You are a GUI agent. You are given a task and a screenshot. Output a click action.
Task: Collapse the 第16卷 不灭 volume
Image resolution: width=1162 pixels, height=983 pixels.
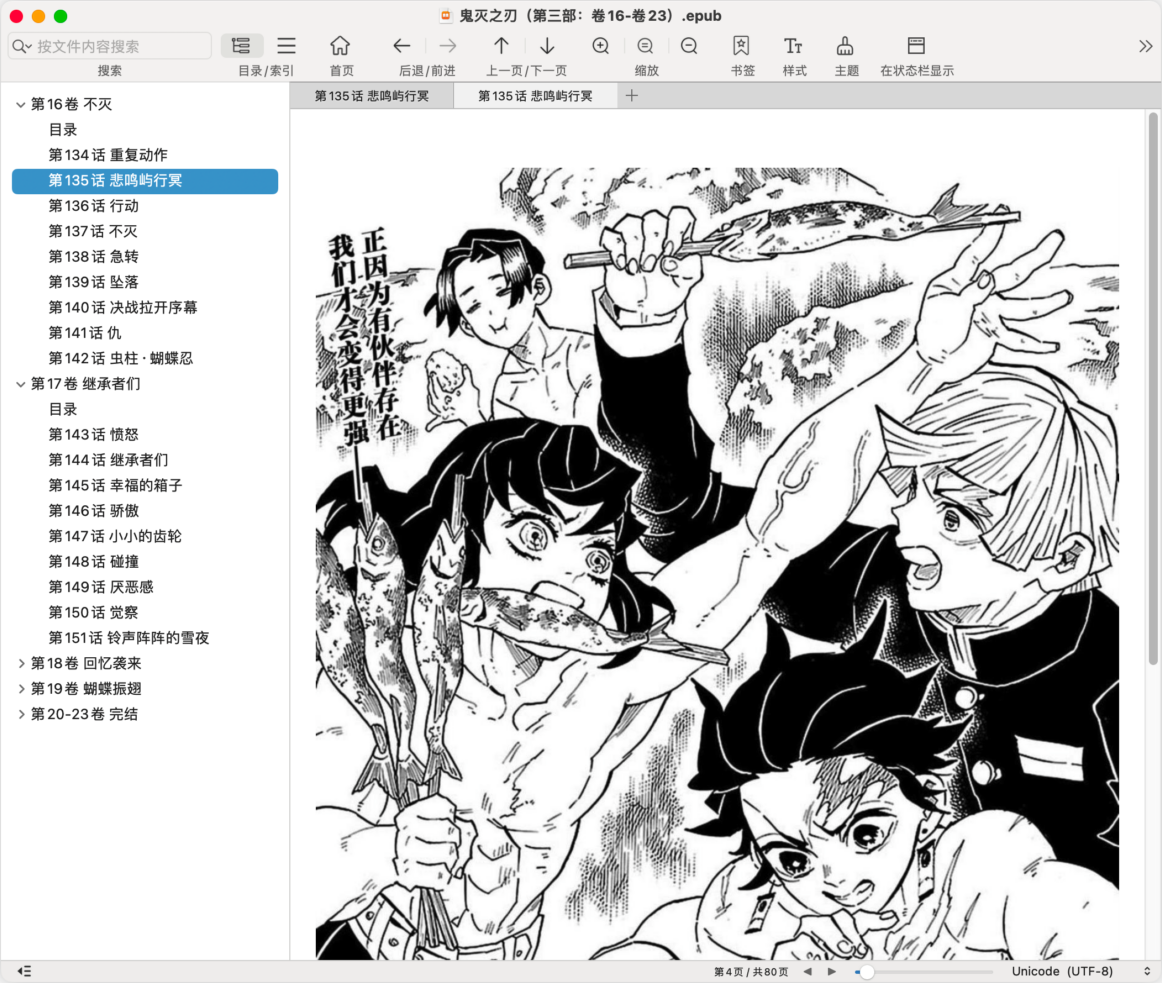tap(21, 105)
